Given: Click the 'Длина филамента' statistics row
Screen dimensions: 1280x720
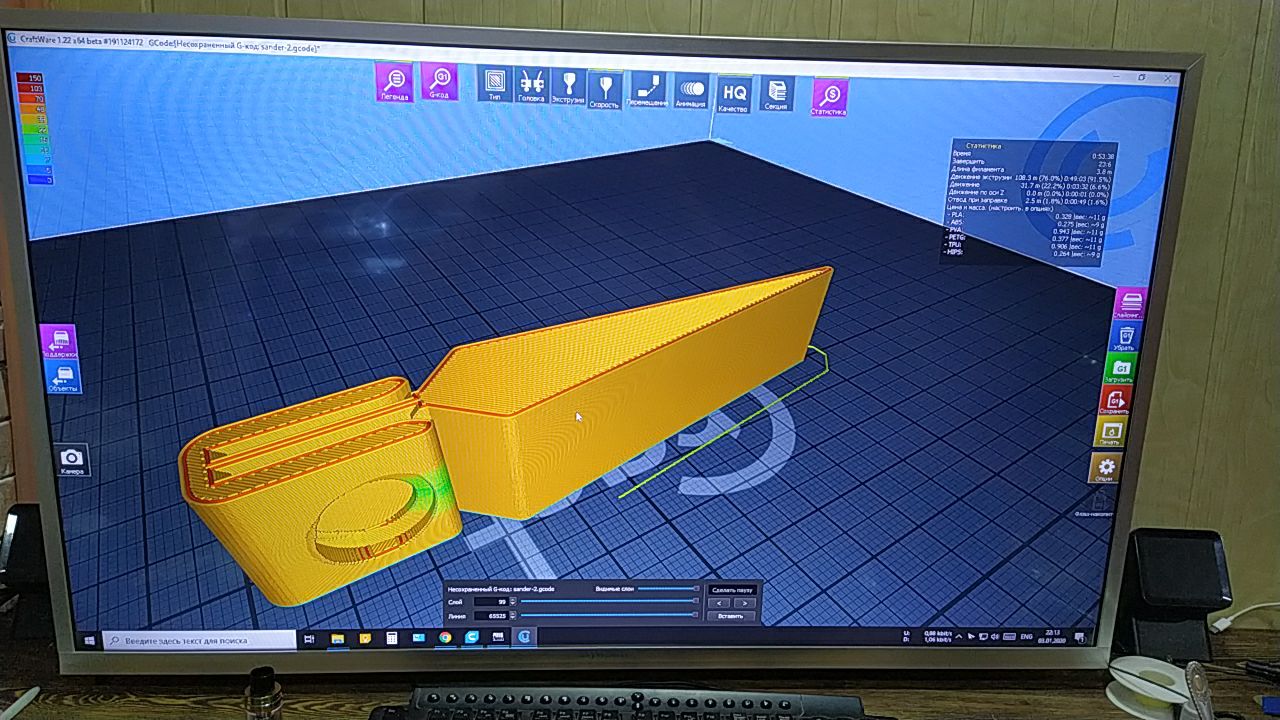Looking at the screenshot, I should [x=1030, y=170].
